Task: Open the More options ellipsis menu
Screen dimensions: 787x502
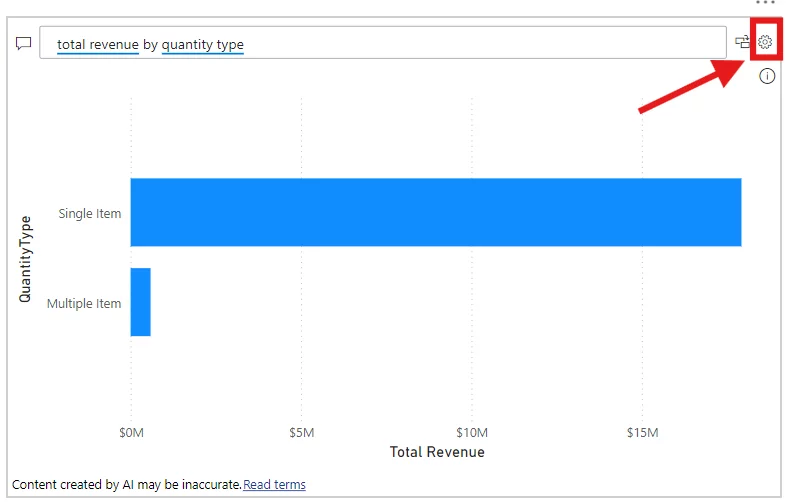Action: (x=766, y=4)
